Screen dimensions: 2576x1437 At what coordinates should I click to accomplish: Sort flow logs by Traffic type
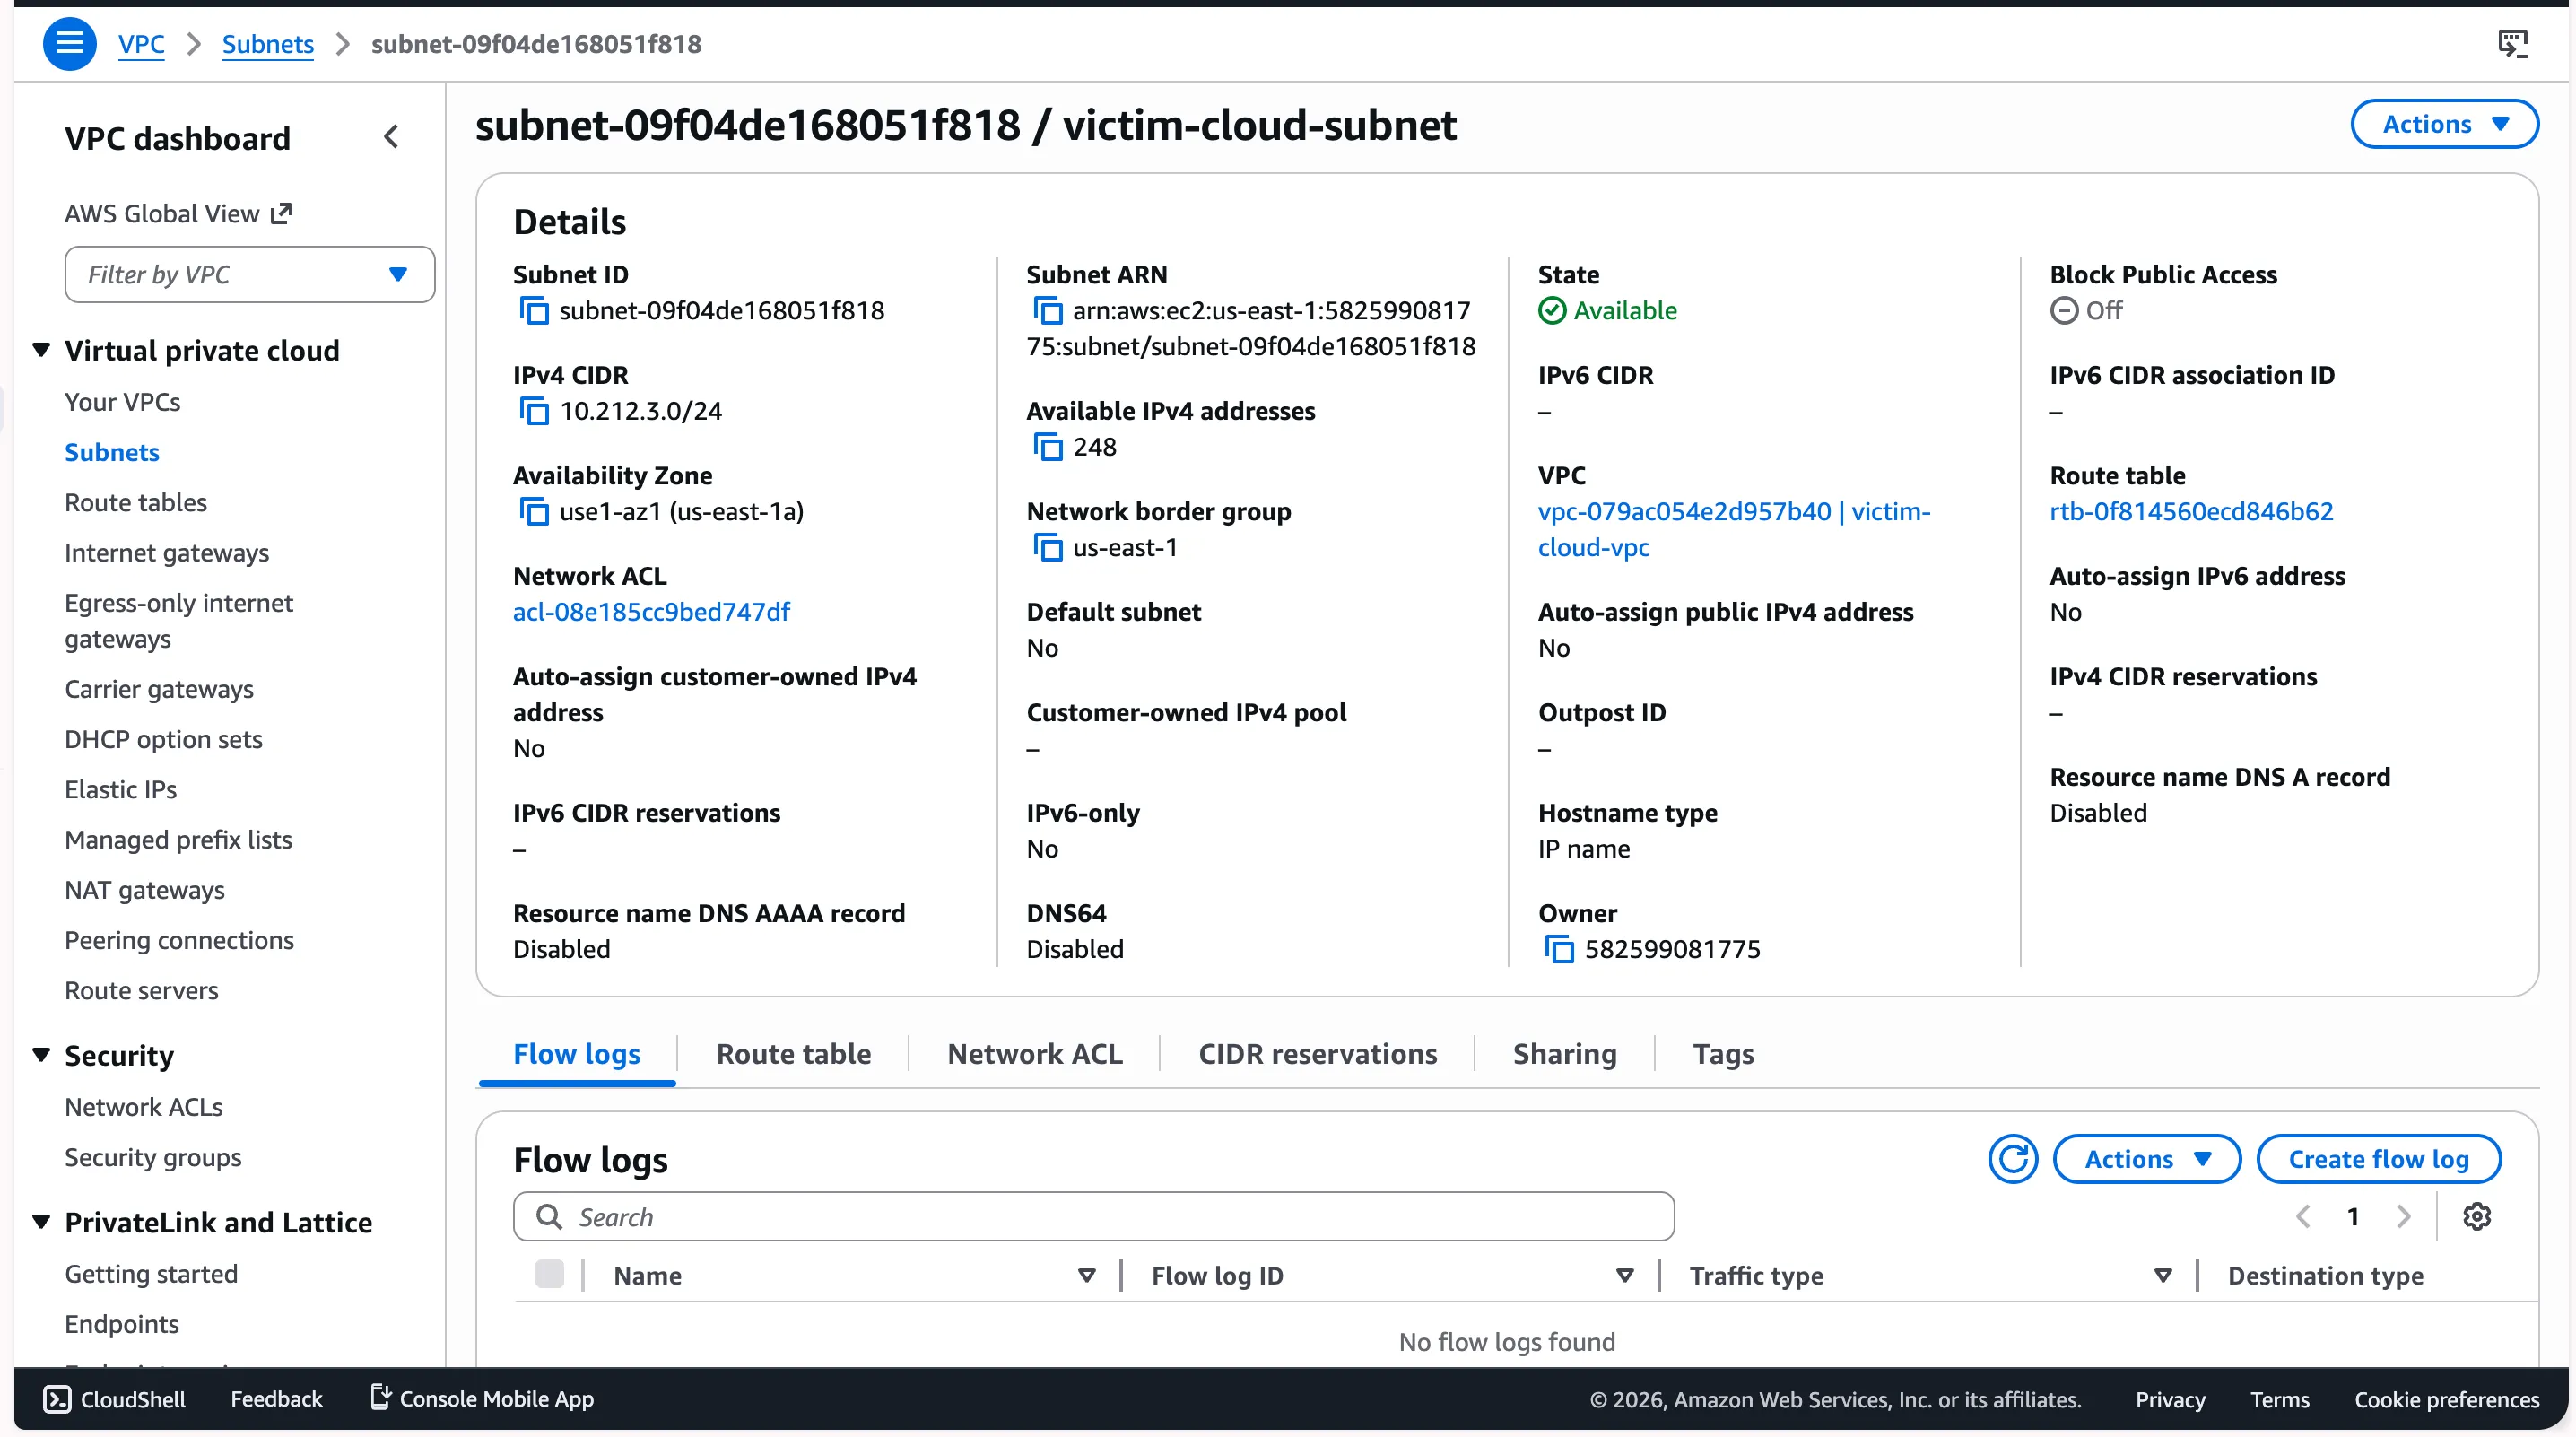coord(2162,1276)
